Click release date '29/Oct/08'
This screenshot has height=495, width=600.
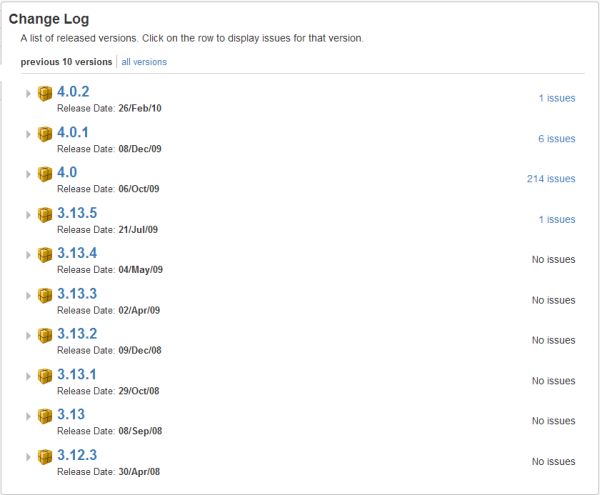[139, 391]
